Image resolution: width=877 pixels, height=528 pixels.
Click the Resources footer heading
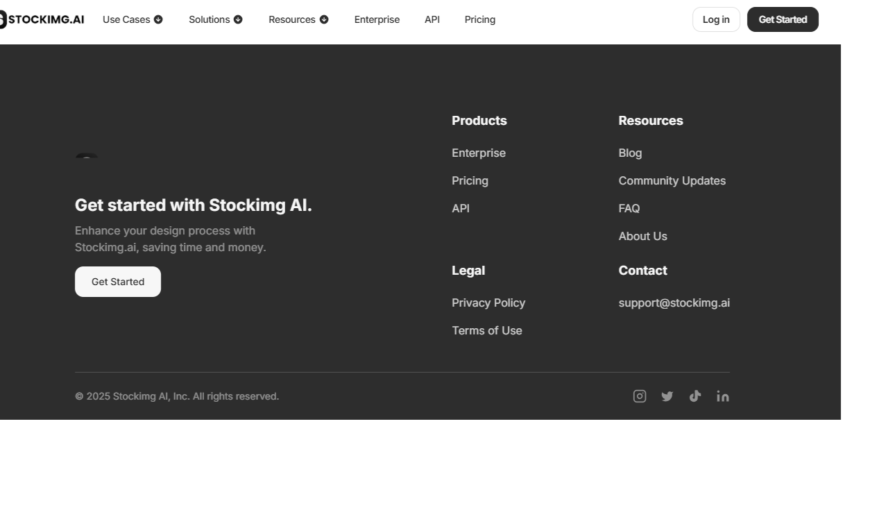[x=650, y=121]
